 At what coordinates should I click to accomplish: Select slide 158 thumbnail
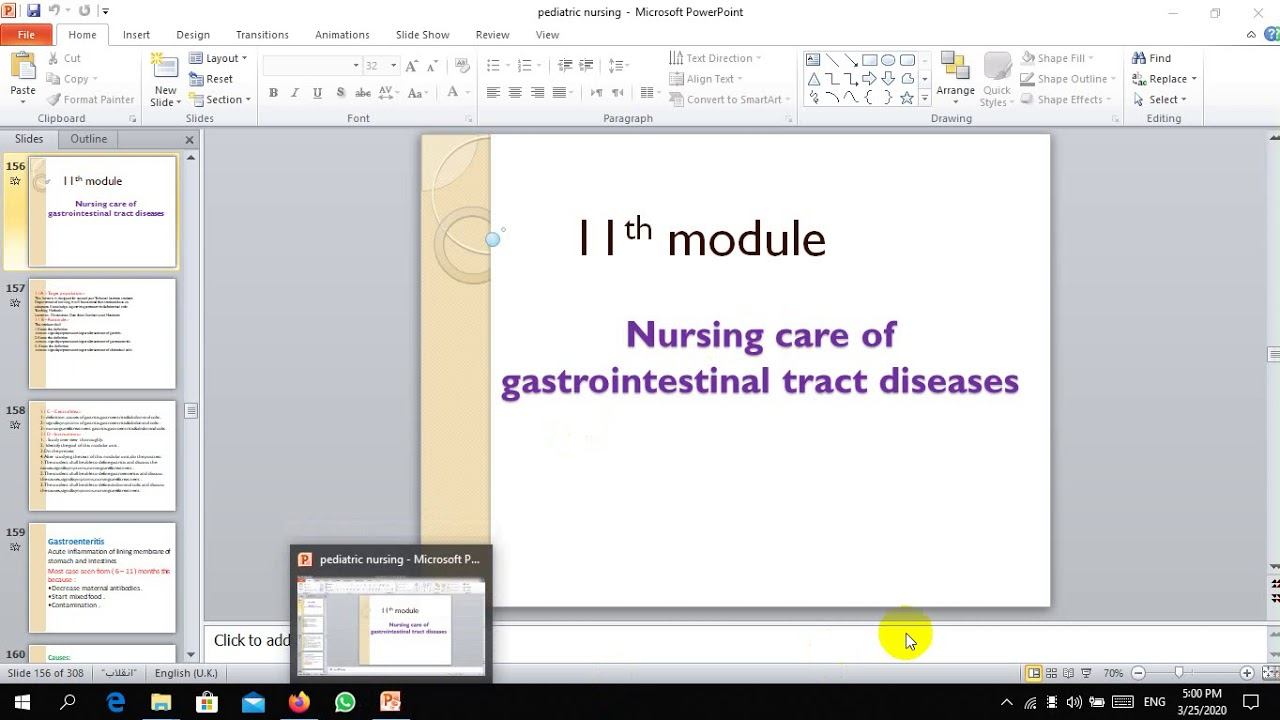(x=102, y=456)
